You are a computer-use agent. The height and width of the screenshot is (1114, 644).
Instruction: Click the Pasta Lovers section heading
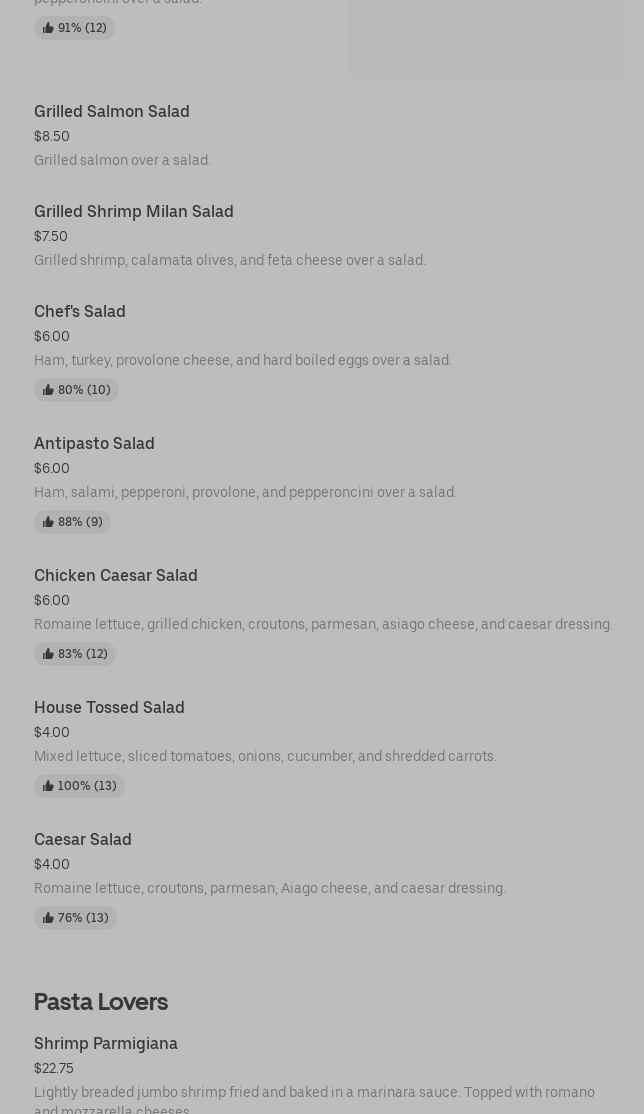tap(101, 1001)
